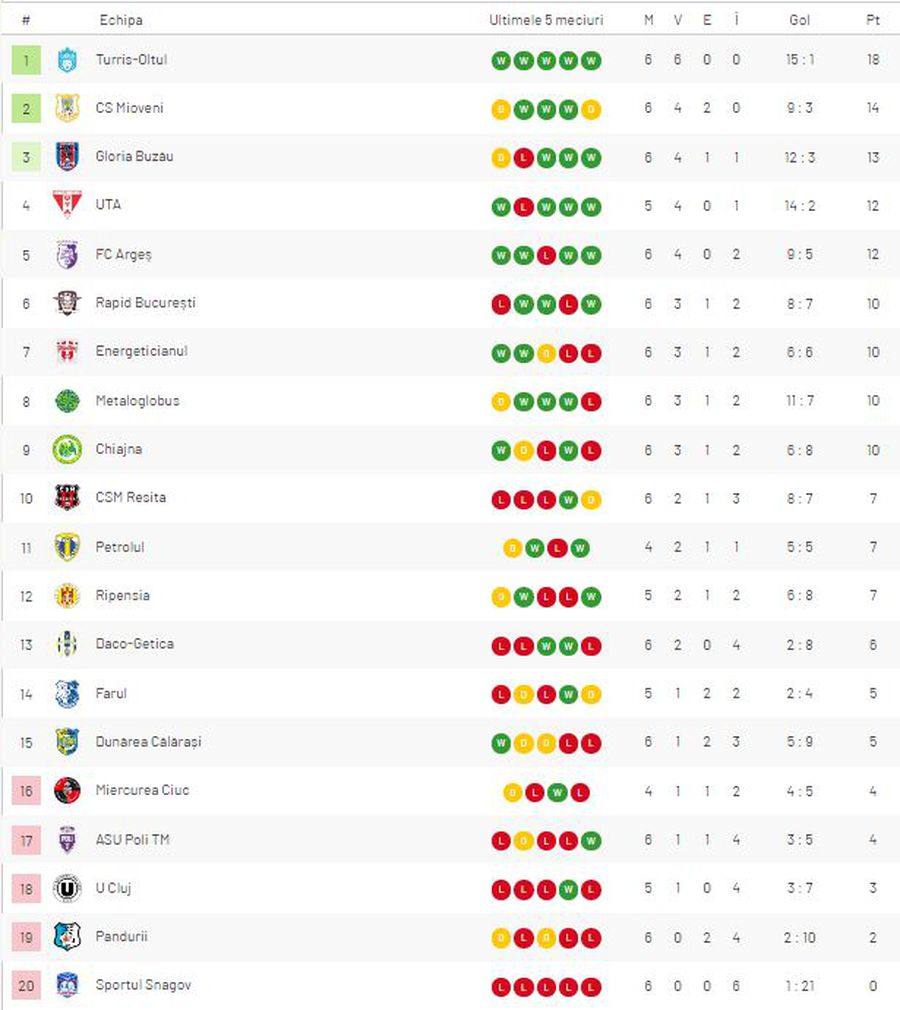Click the Pandurii team crest
Screen dimensions: 900x1010
pos(67,937)
